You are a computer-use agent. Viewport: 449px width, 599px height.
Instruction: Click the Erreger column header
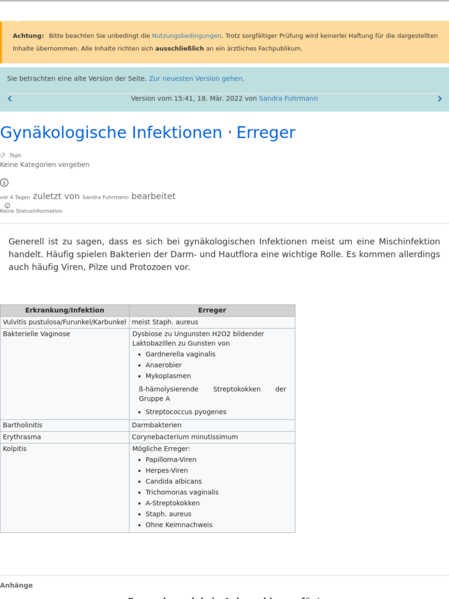(212, 310)
